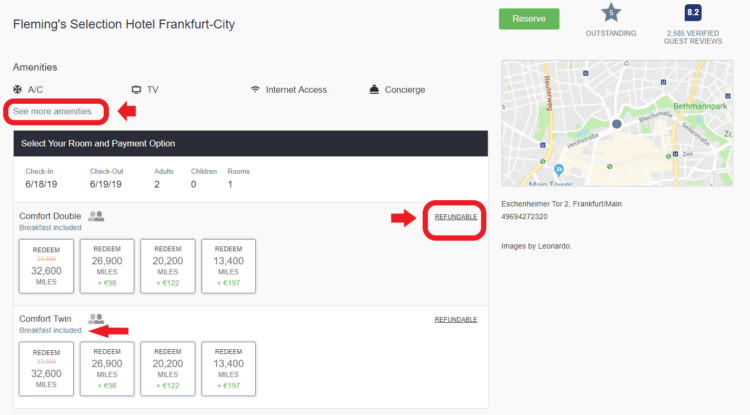Click the green Reserve button
Viewport: 750px width, 415px height.
click(x=529, y=19)
